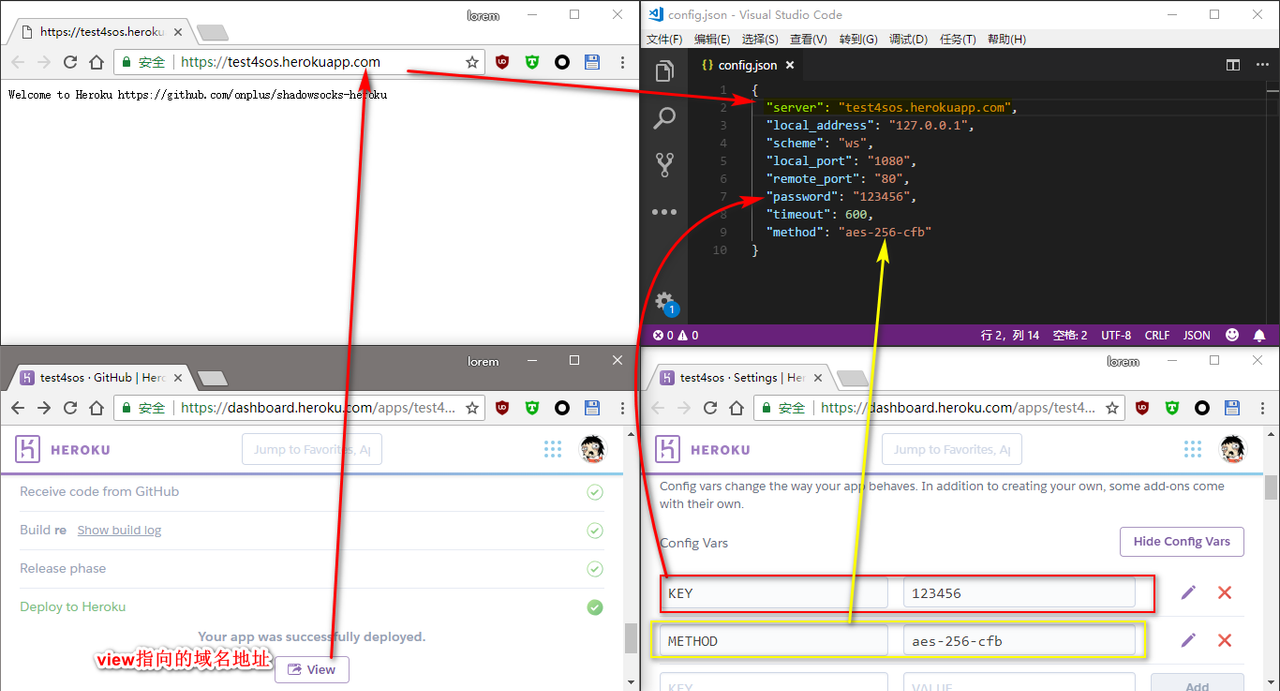Click Hide Config Vars button
The image size is (1280, 691).
[x=1182, y=541]
